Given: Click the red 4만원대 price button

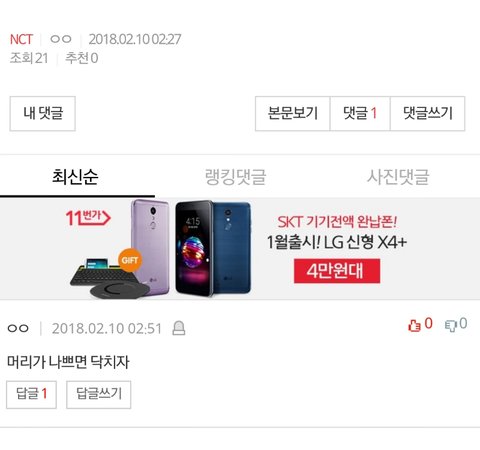Looking at the screenshot, I should coord(337,271).
